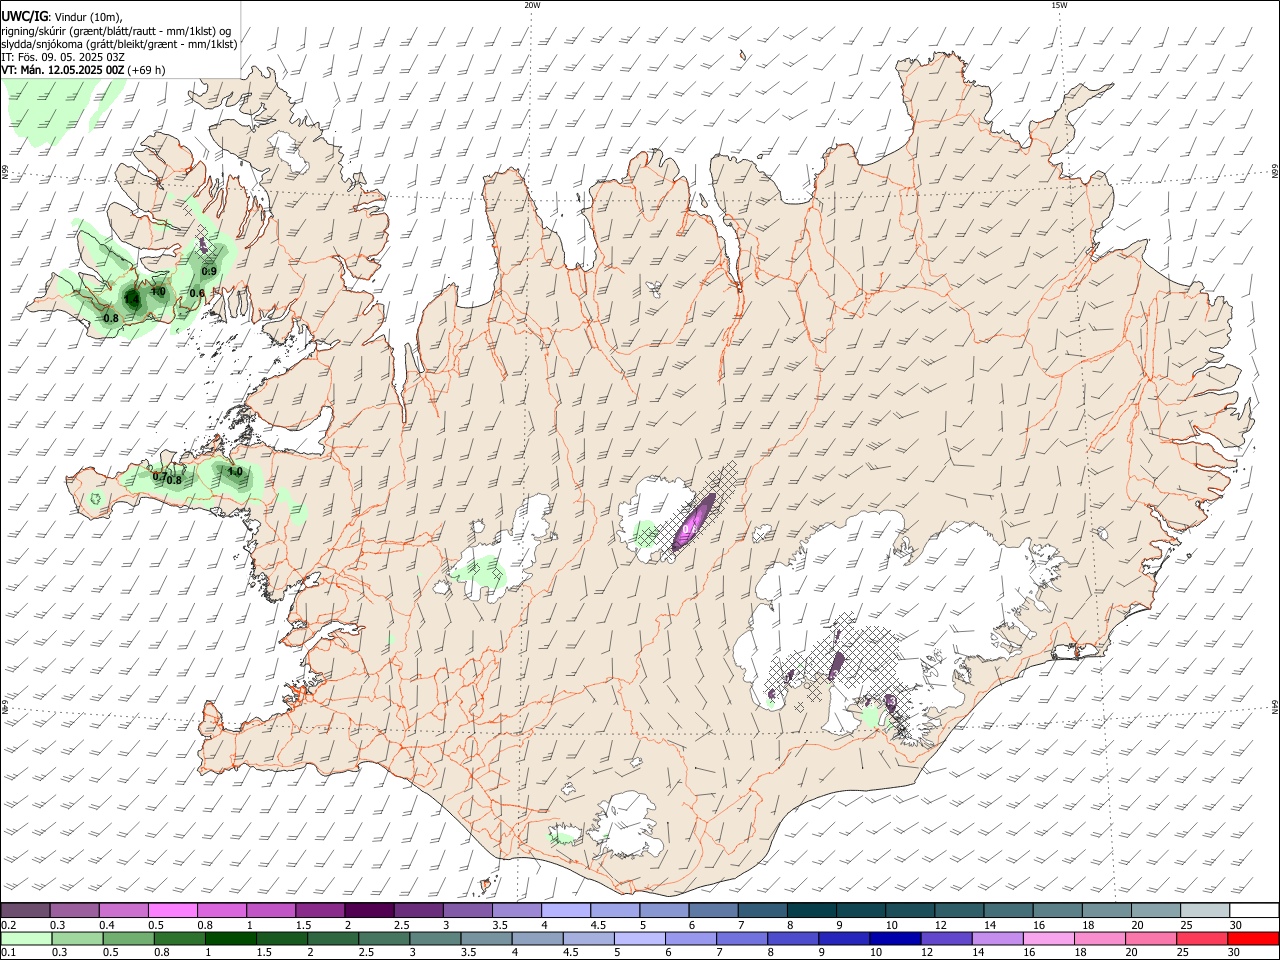Click the bottom-row swatch between 4 and 4.5
This screenshot has height=960, width=1280.
[x=537, y=938]
